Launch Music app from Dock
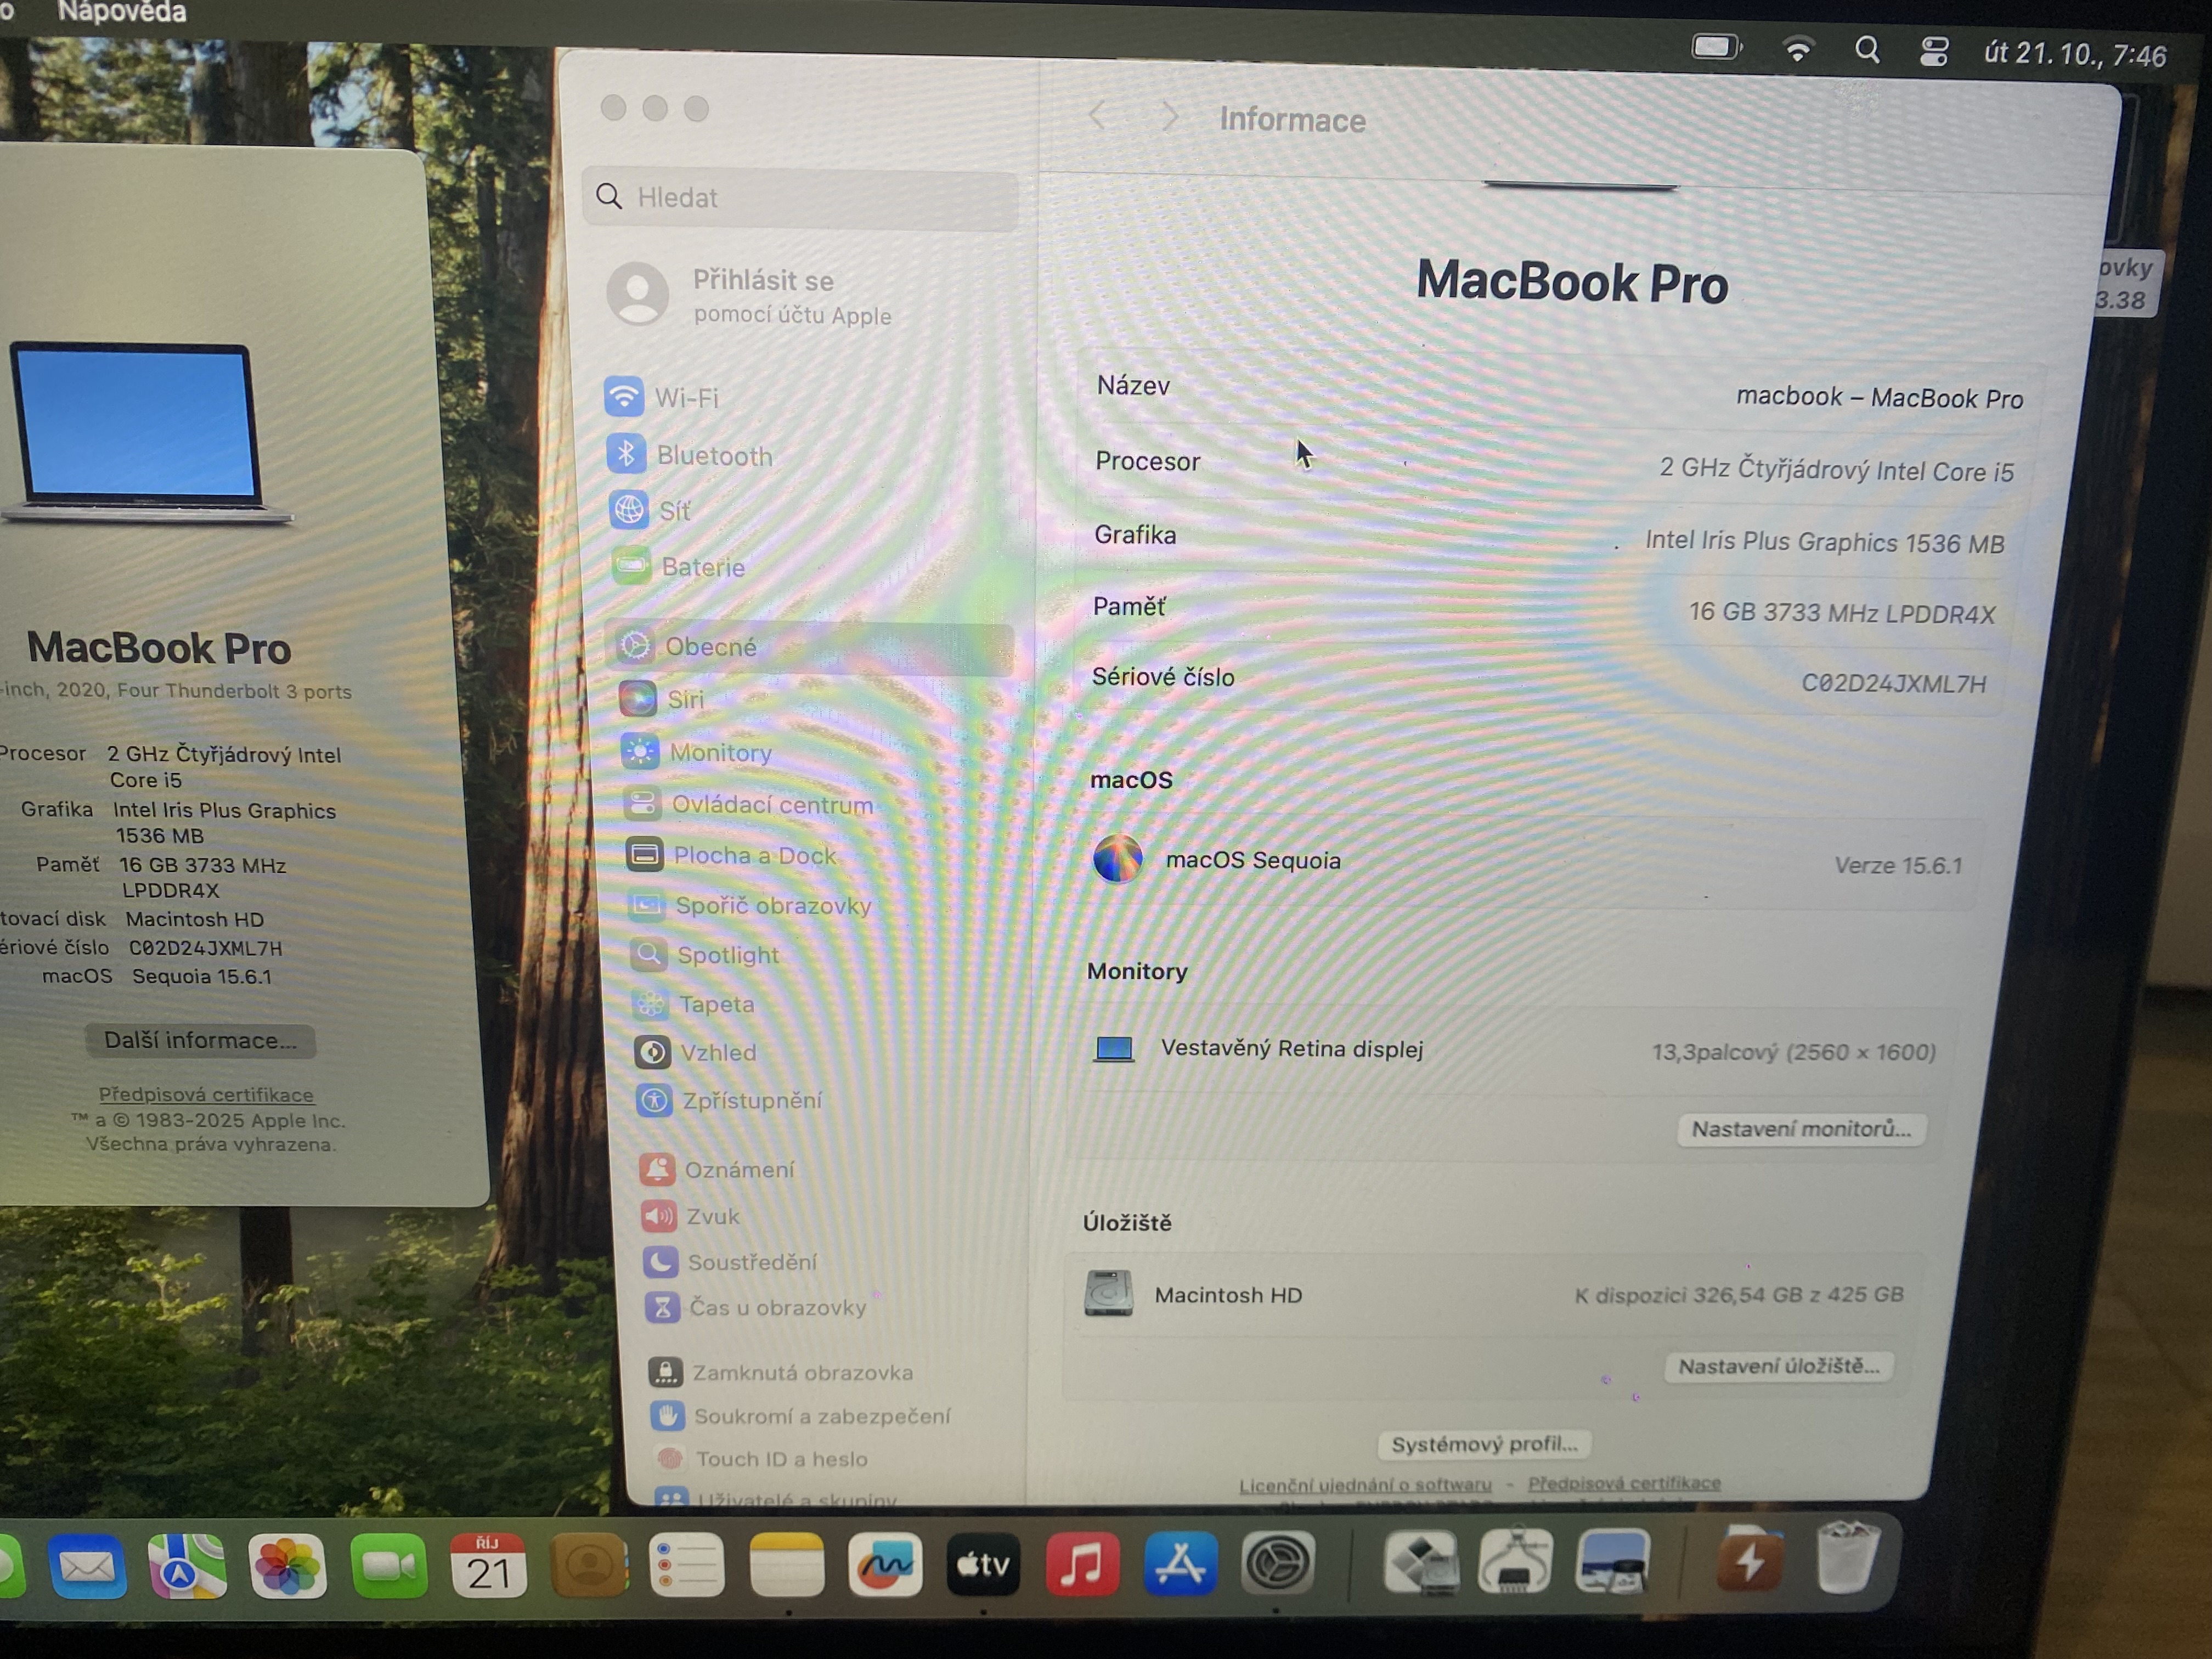This screenshot has width=2212, height=1659. point(1082,1565)
